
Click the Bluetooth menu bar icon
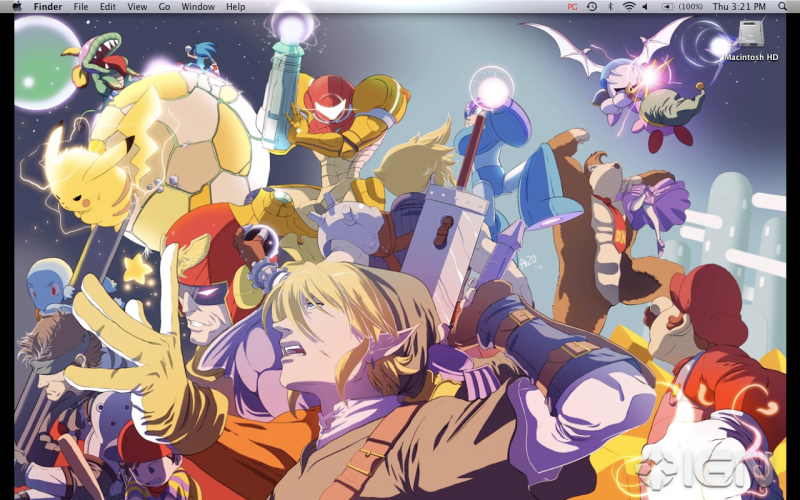point(610,7)
